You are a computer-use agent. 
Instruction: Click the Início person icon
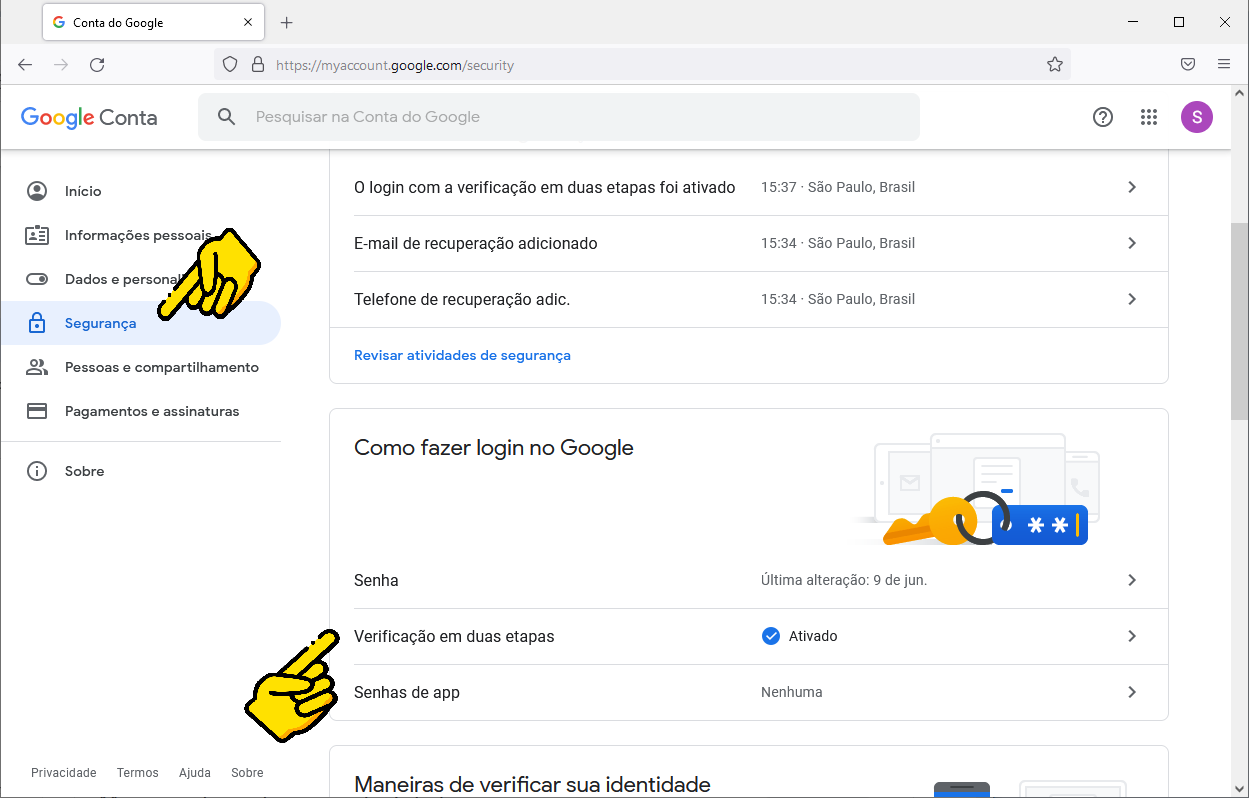tap(37, 191)
